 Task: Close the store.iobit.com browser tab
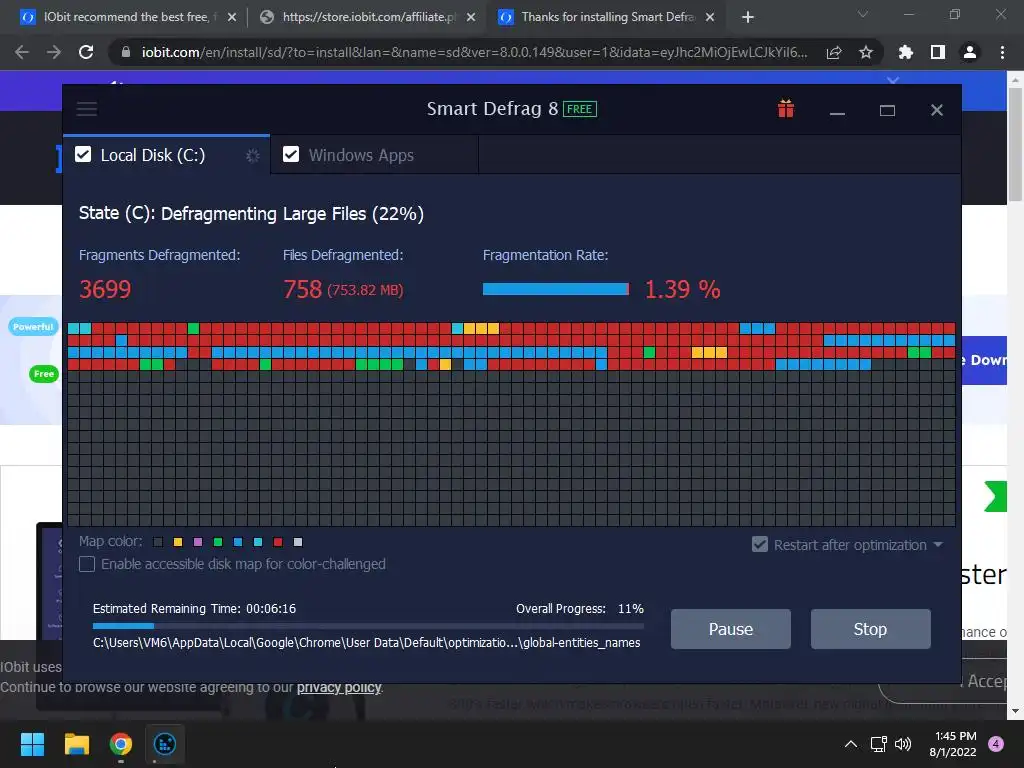[x=471, y=18]
